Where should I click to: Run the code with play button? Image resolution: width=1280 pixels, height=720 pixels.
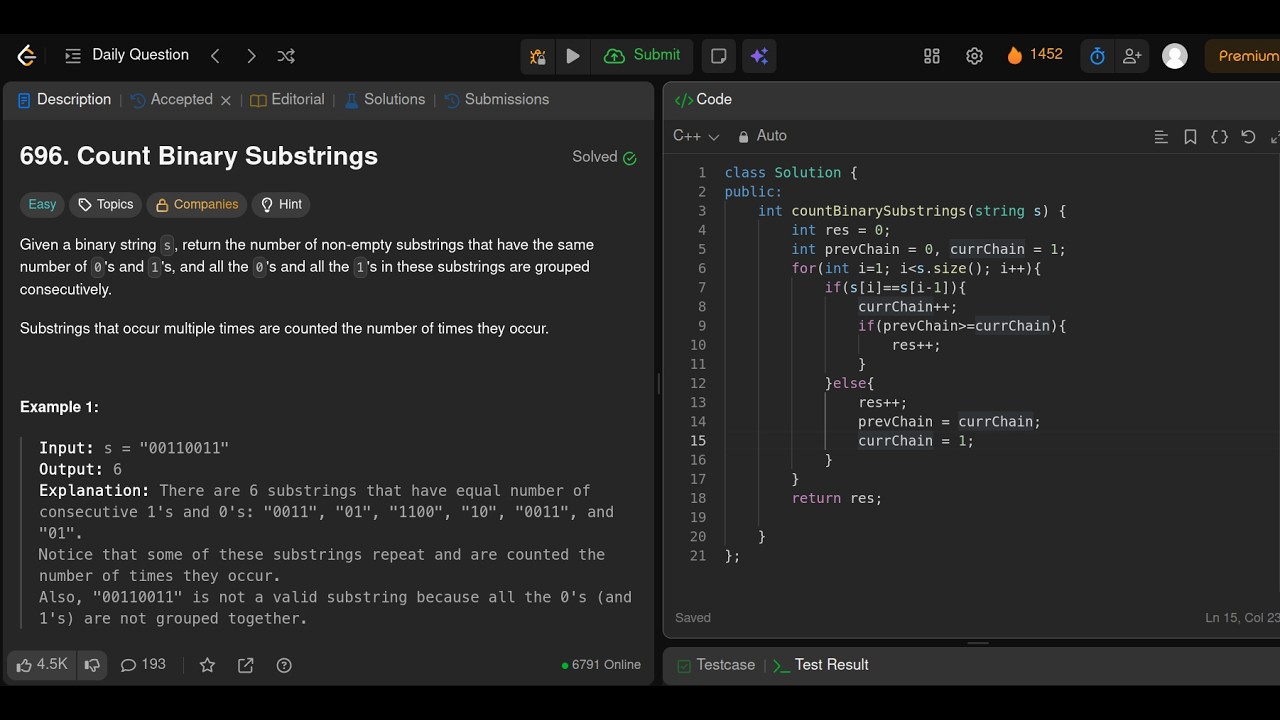pos(573,56)
